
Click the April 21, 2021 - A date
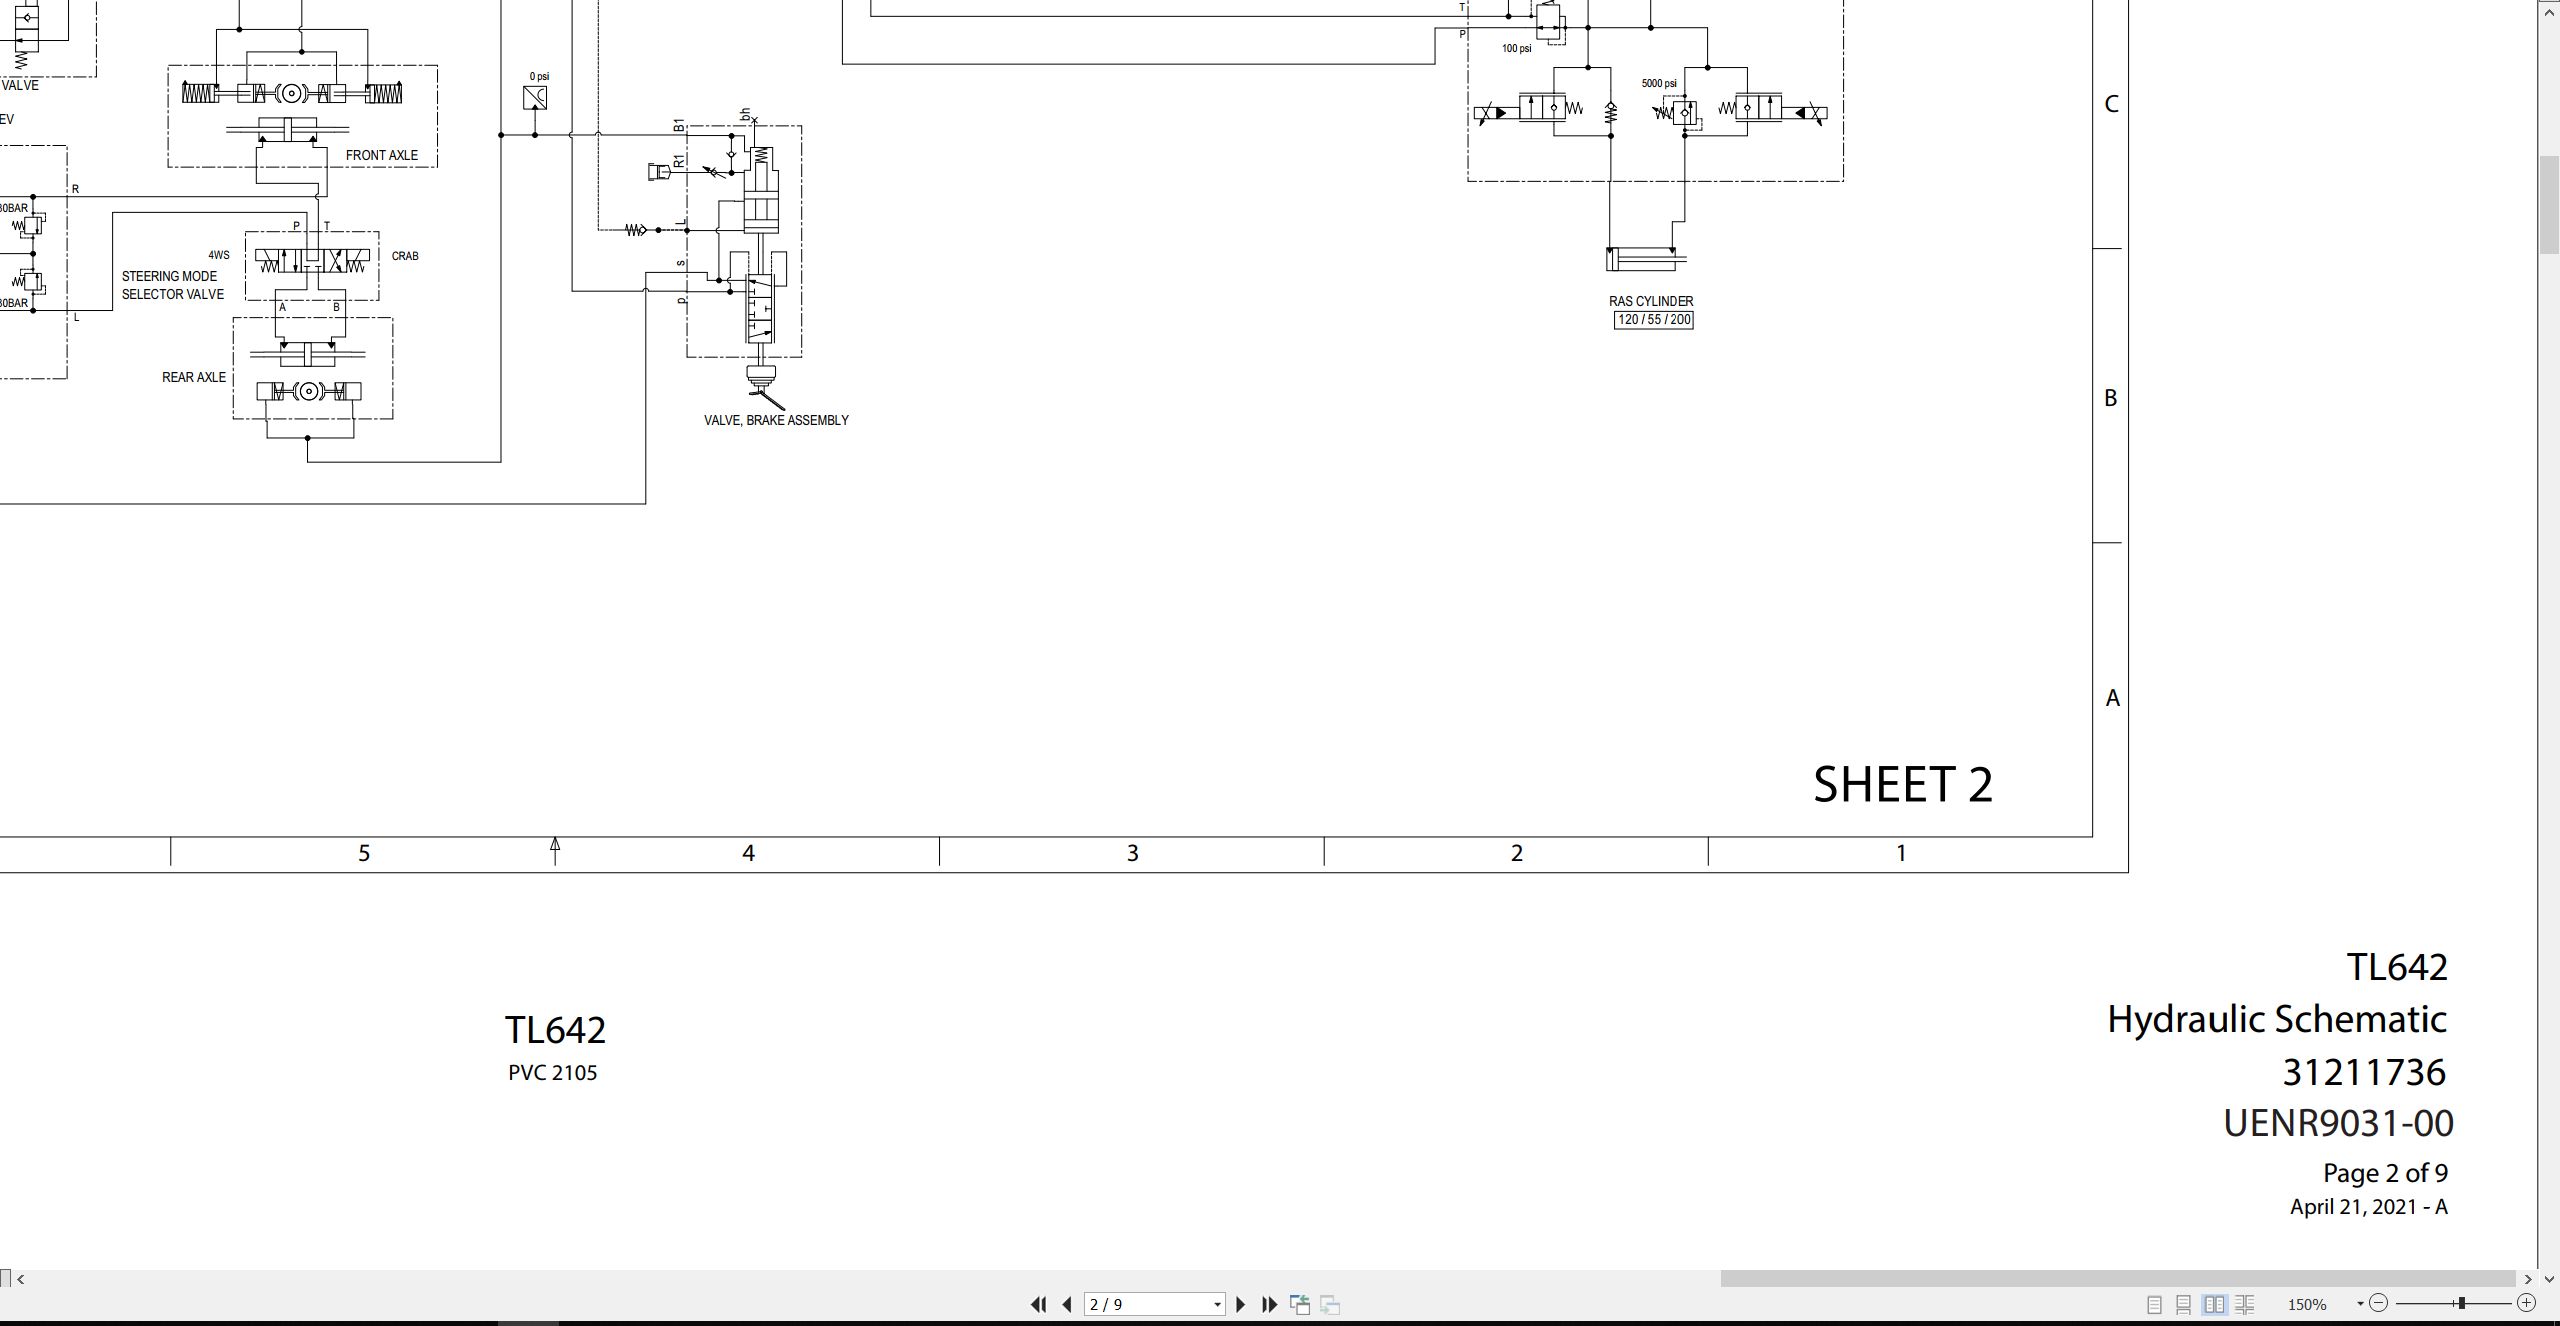[x=2369, y=1207]
